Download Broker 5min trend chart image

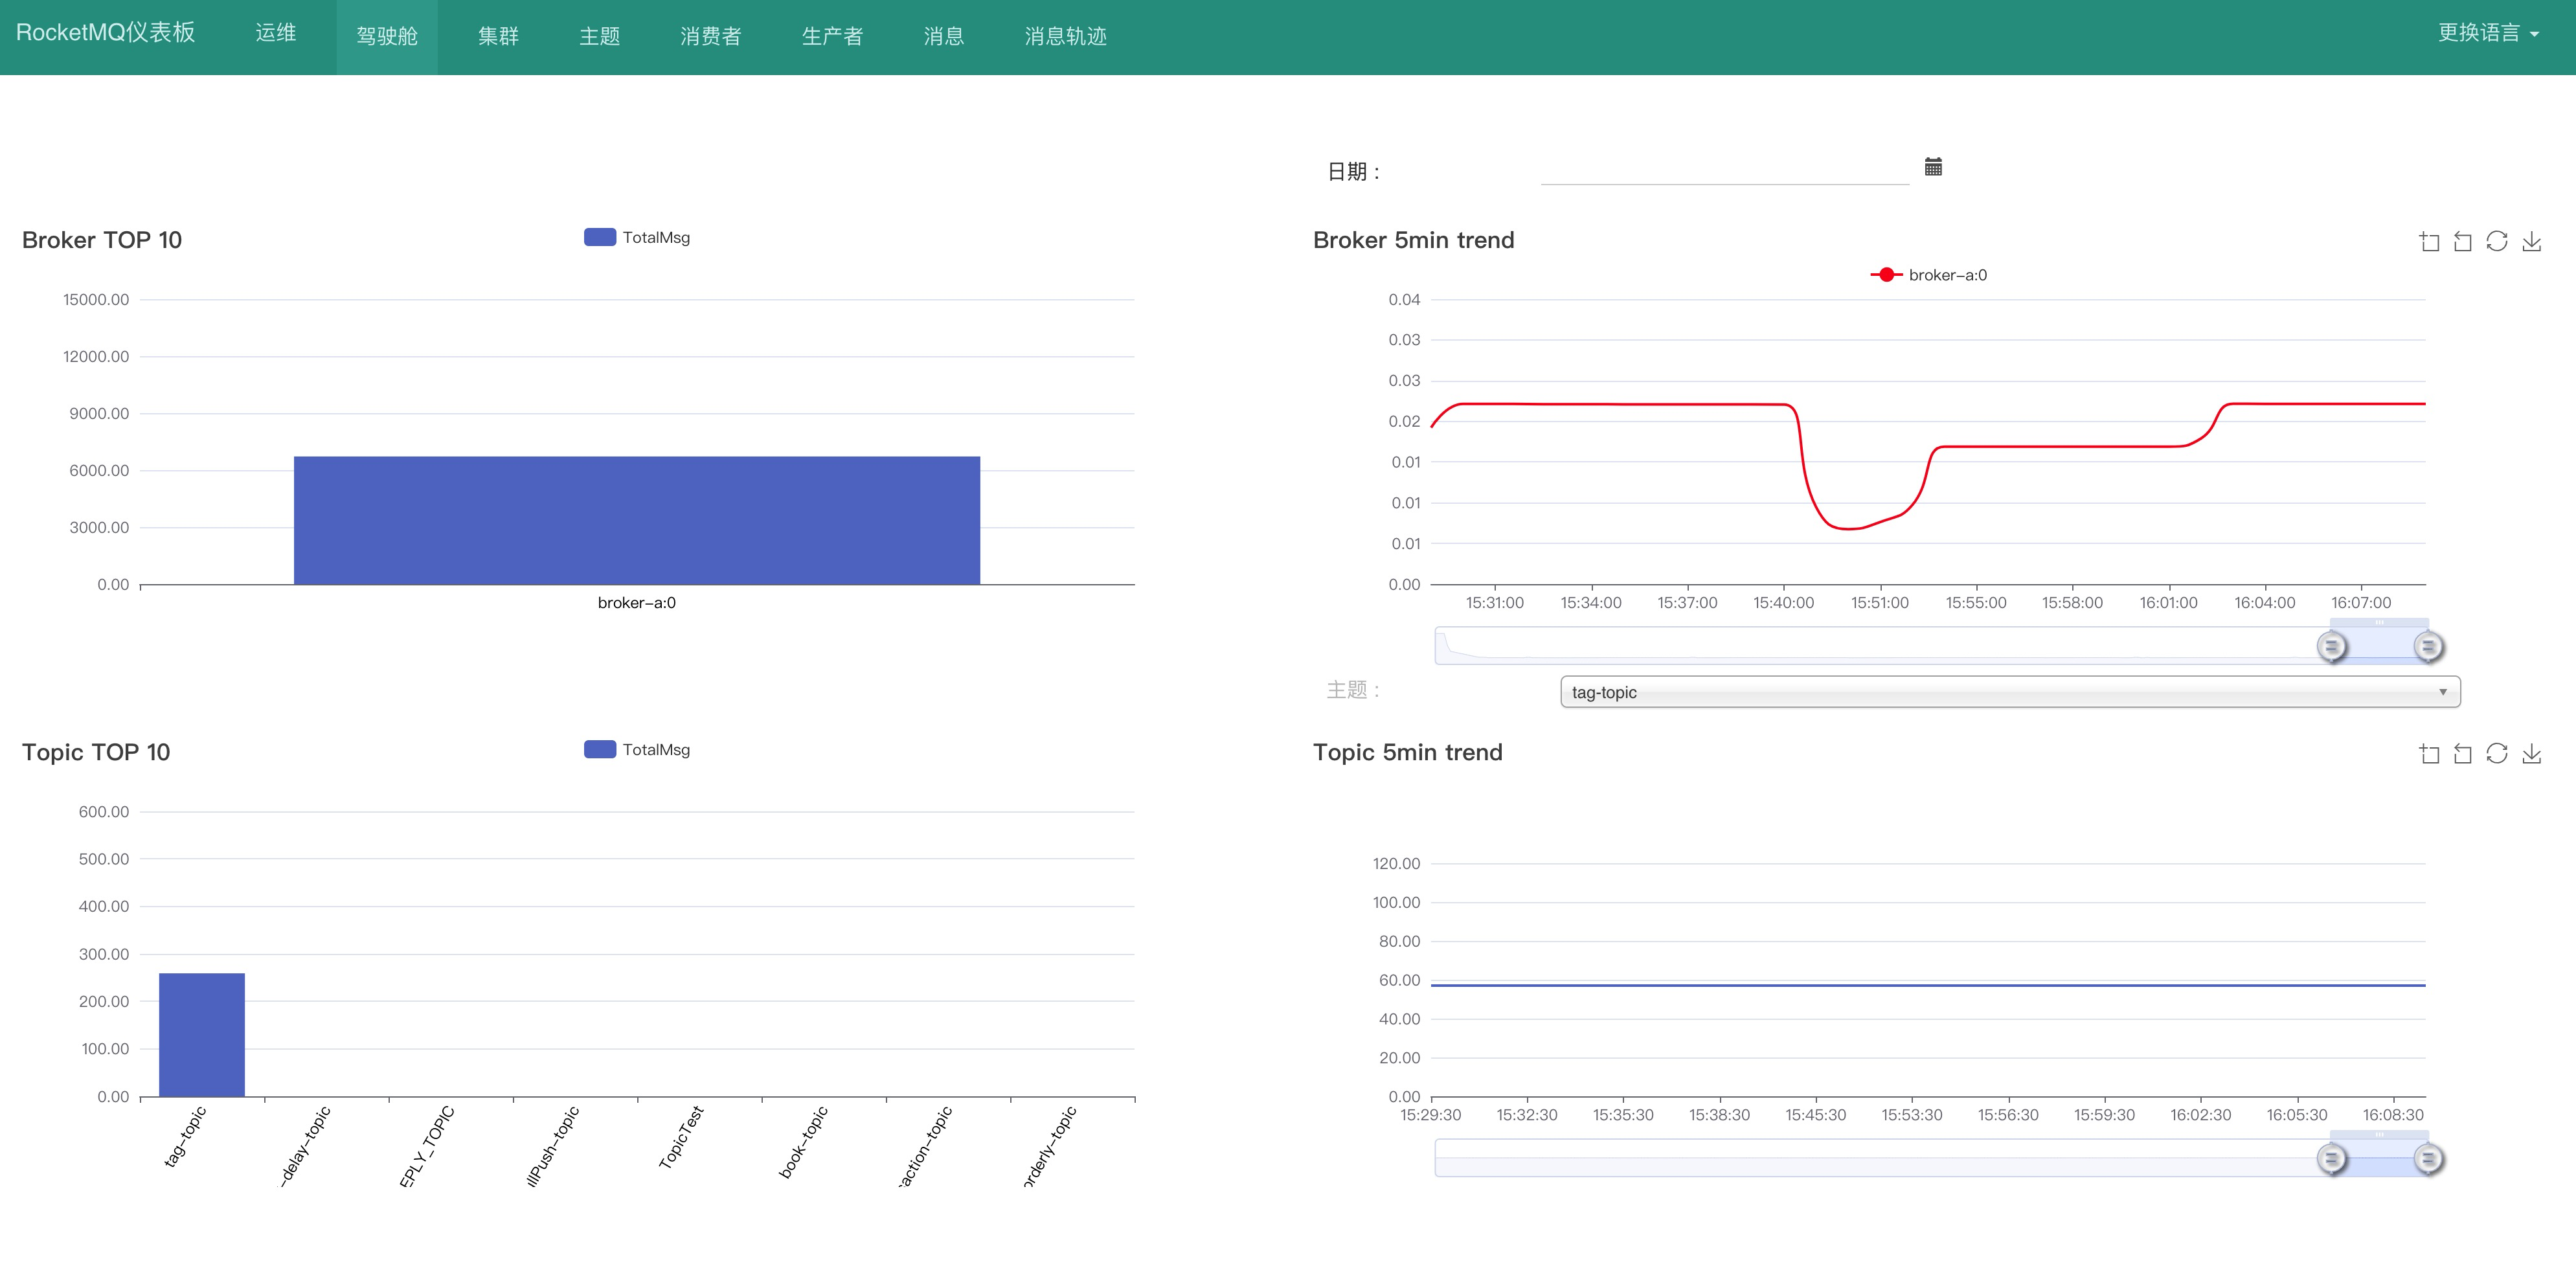2531,241
